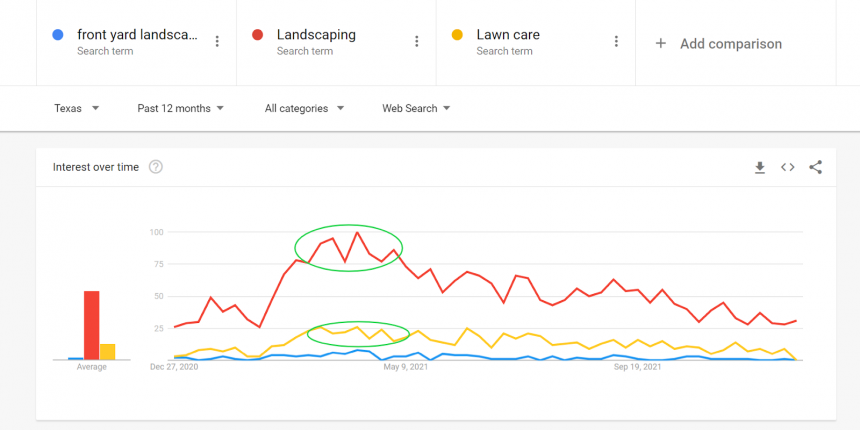This screenshot has width=860, height=430.
Task: Click the yellow Lawn care color dot
Action: point(458,35)
